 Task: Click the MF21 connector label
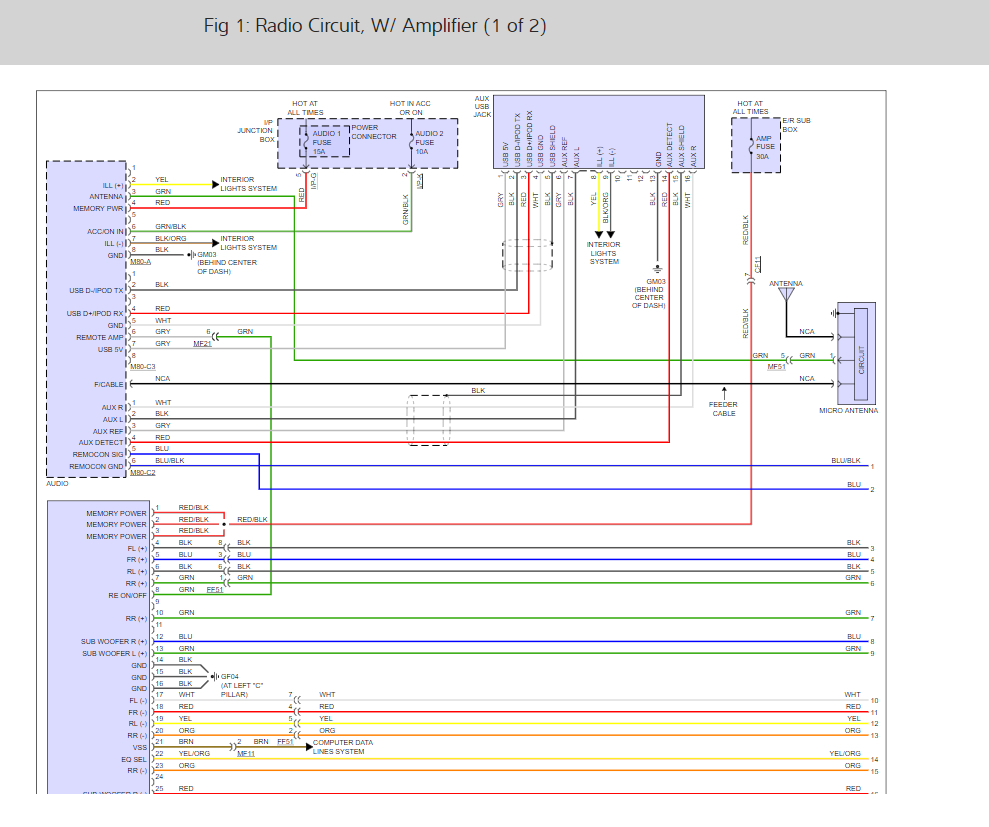(x=203, y=343)
